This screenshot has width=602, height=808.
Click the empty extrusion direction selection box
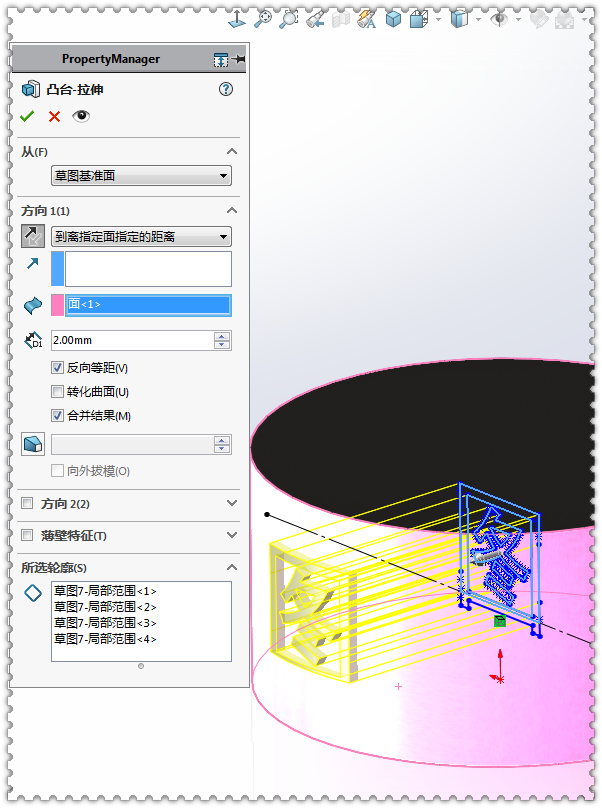(x=148, y=268)
